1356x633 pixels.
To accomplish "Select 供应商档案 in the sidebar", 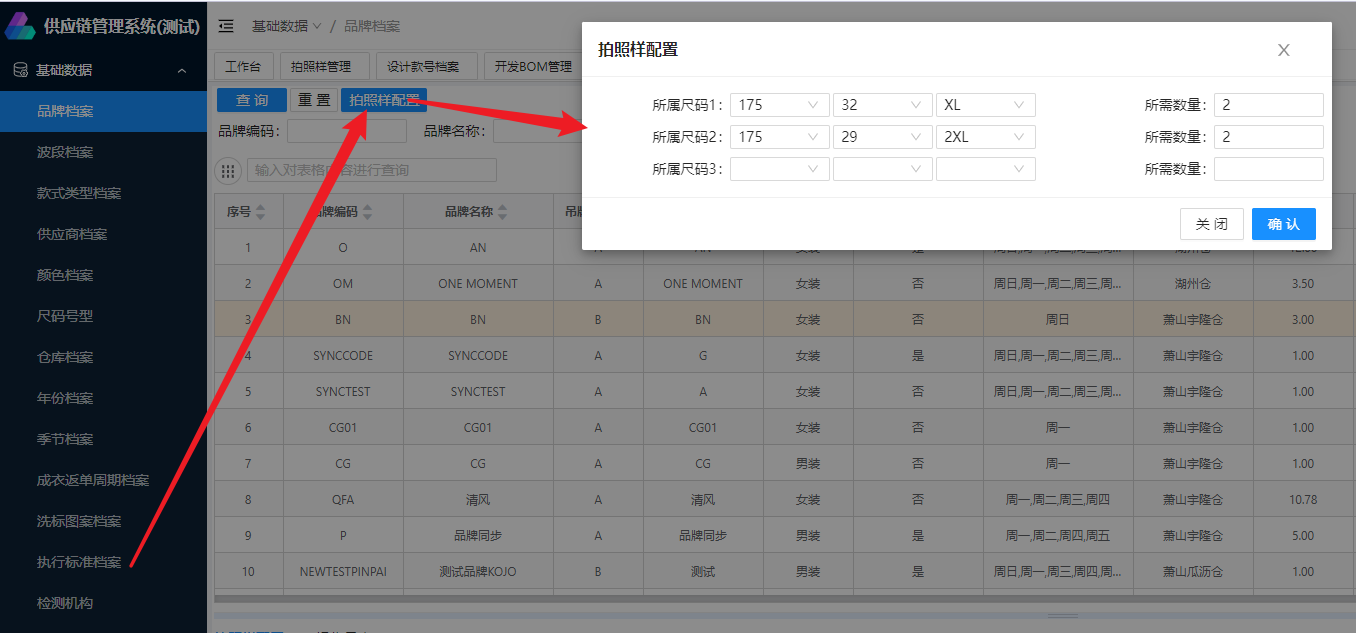I will tap(72, 234).
